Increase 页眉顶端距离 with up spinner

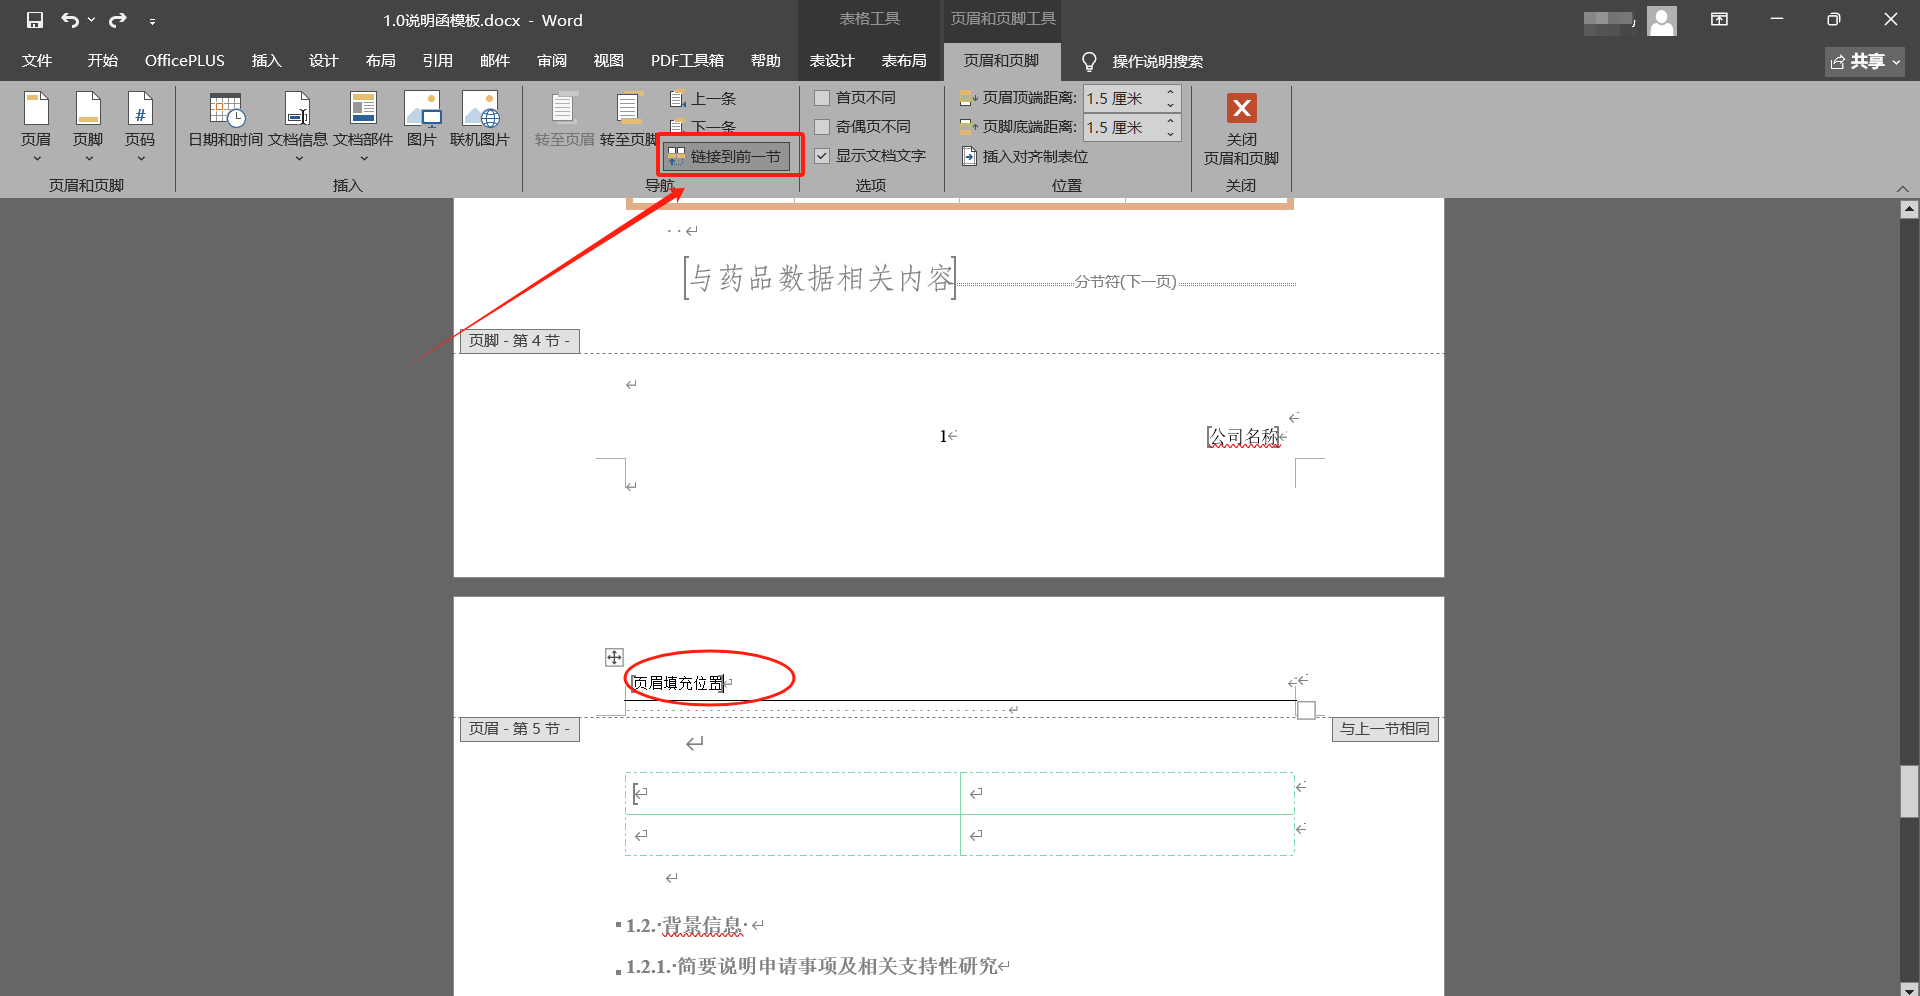pyautogui.click(x=1171, y=92)
